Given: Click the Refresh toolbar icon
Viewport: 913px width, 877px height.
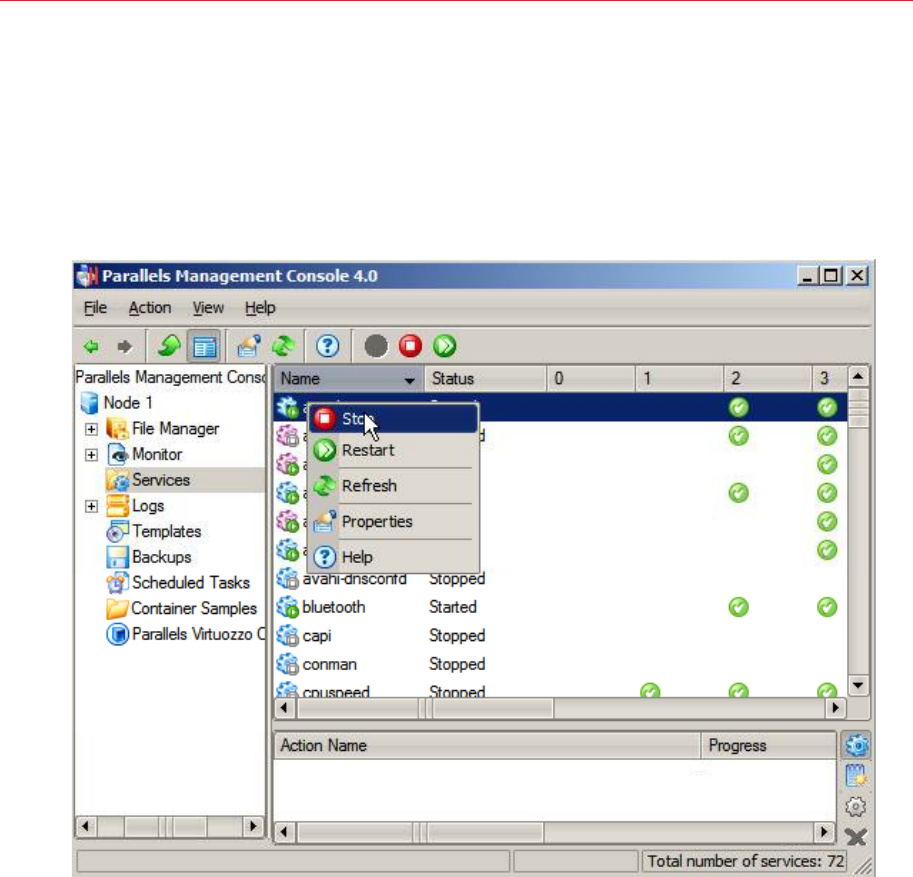Looking at the screenshot, I should [284, 346].
